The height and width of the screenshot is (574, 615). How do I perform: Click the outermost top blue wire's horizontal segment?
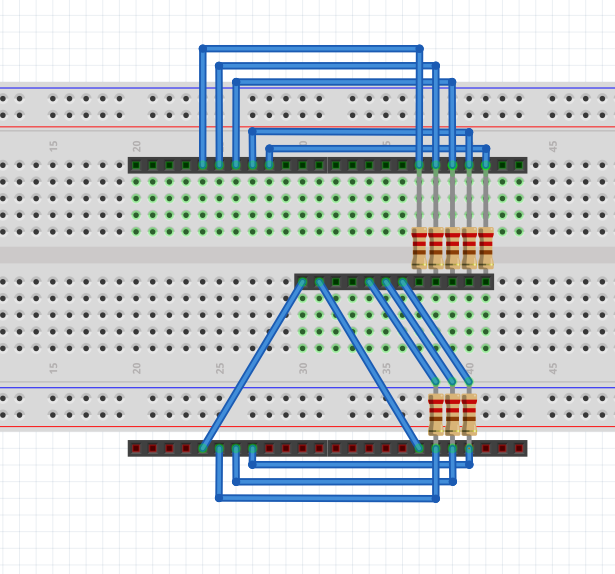[310, 48]
